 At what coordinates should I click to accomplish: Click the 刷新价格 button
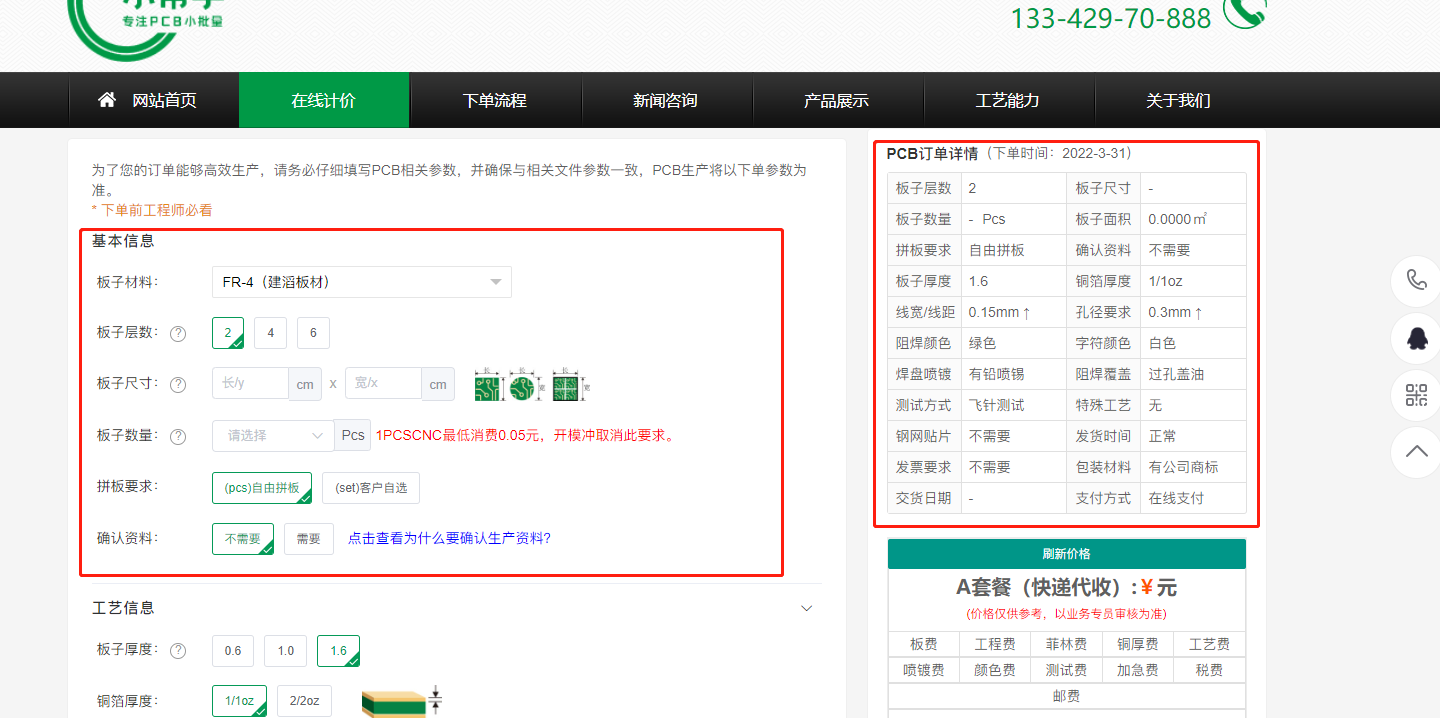[1066, 553]
